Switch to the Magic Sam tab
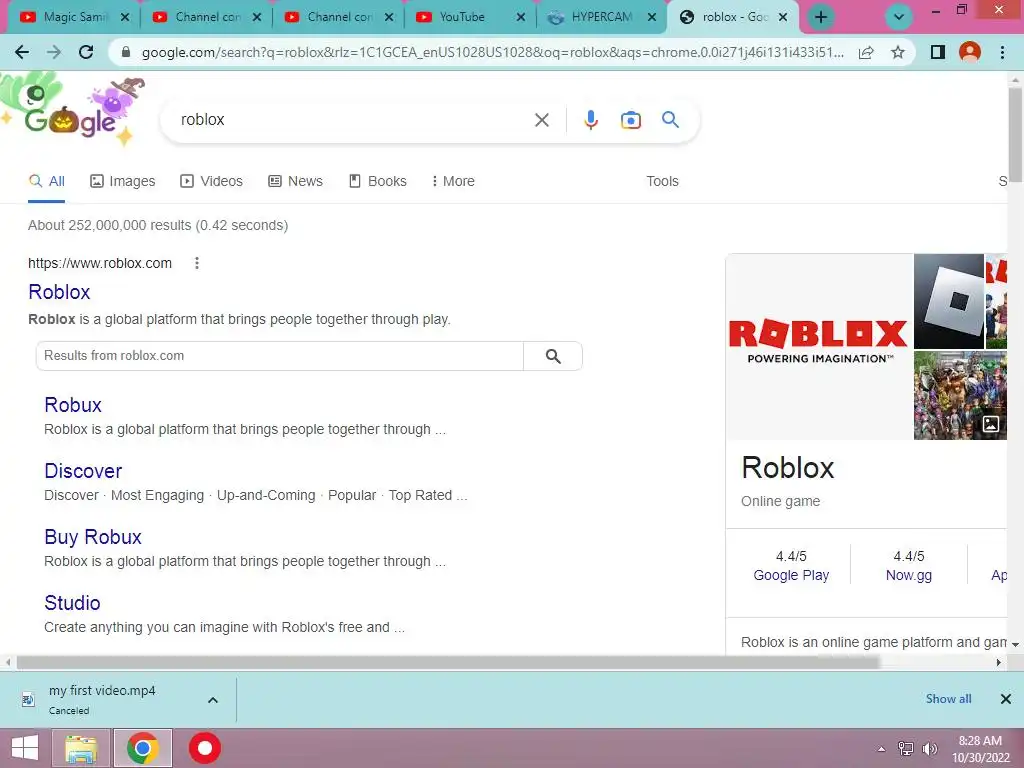The image size is (1024, 768). coord(73,18)
